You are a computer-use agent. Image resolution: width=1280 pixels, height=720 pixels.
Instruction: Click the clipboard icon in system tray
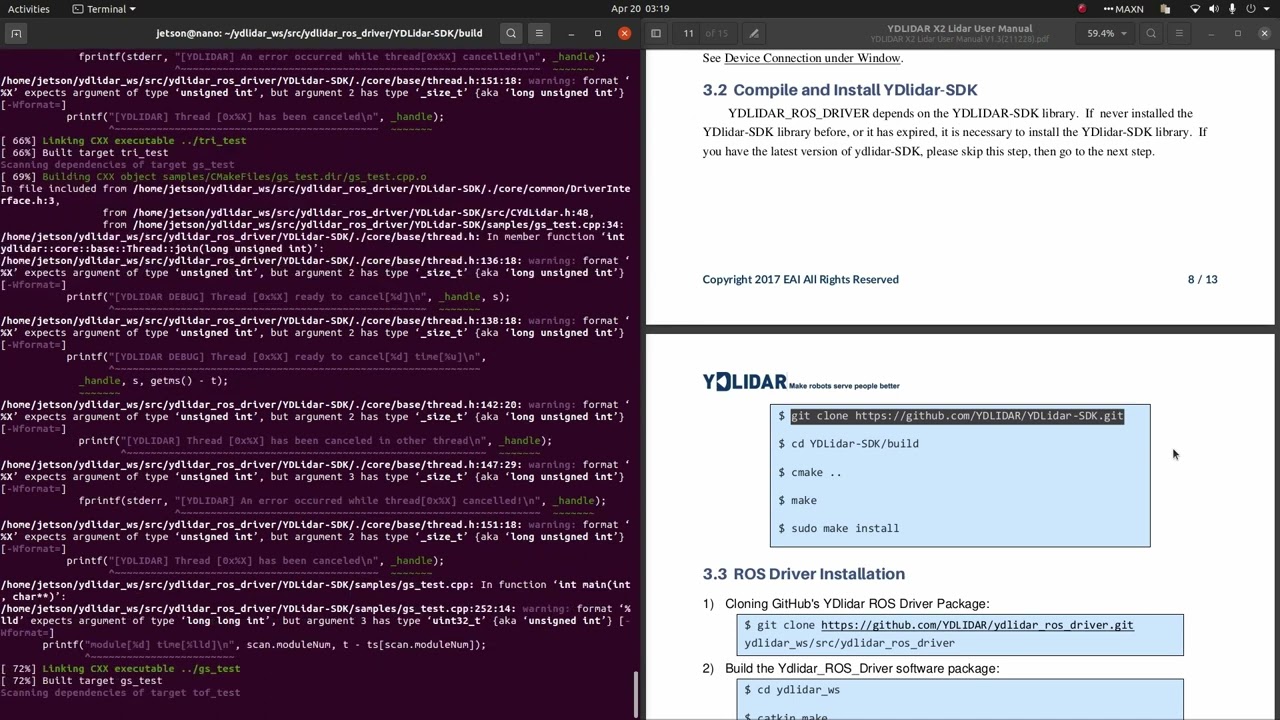pyautogui.click(x=1165, y=9)
